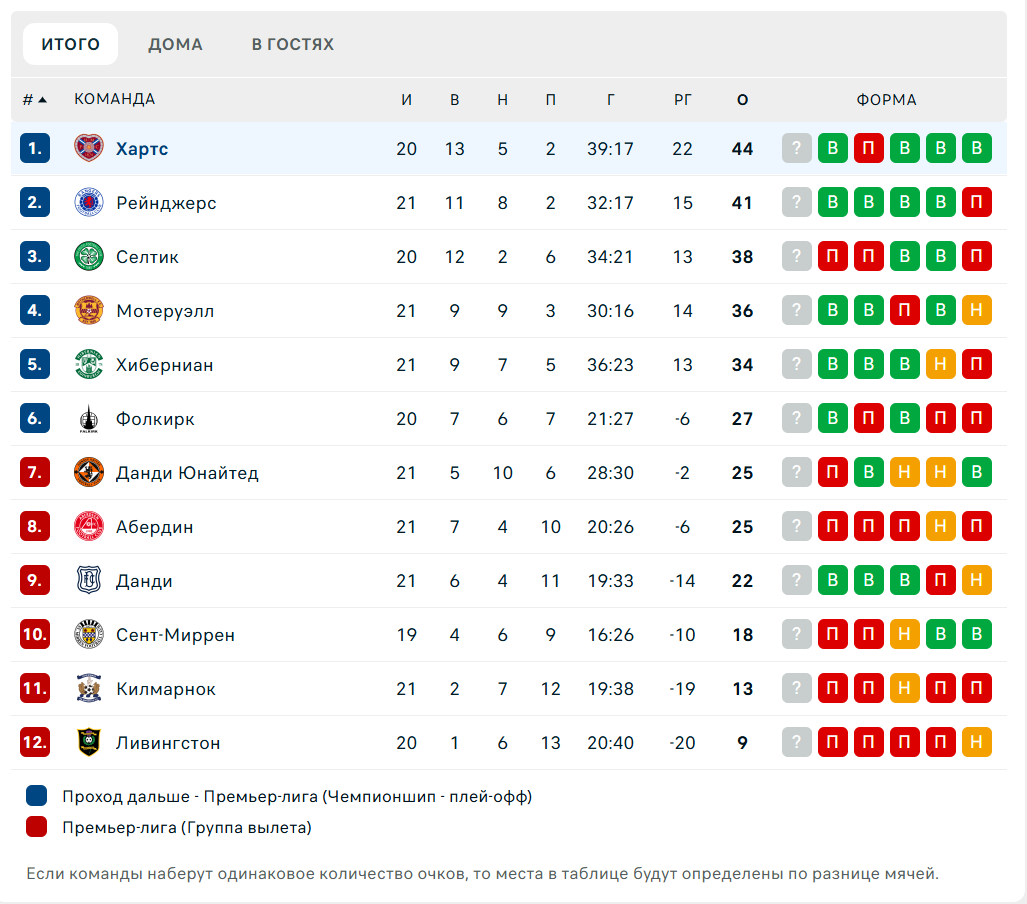This screenshot has width=1027, height=904.
Task: Click the Rangers club crest icon
Action: pos(89,203)
